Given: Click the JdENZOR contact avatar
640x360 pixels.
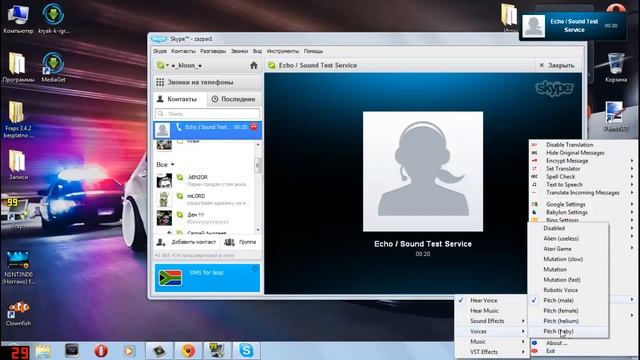Looking at the screenshot, I should [164, 180].
